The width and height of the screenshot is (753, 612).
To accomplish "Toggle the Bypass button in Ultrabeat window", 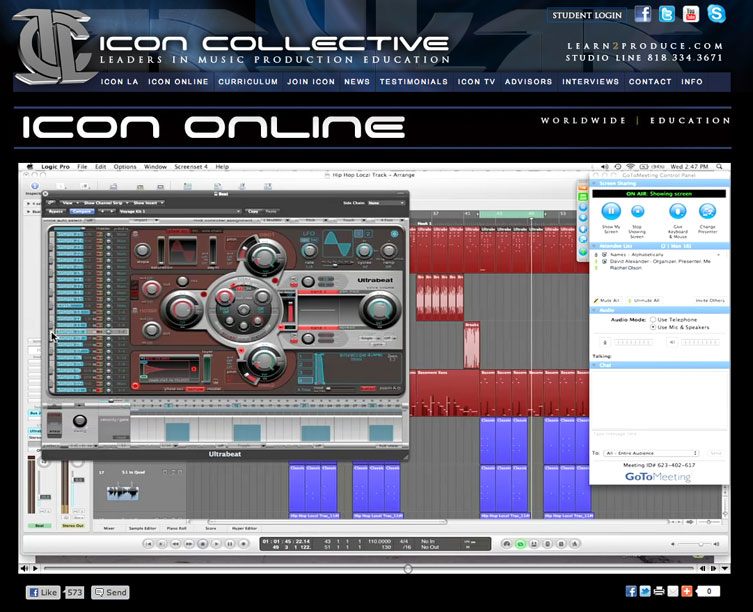I will 56,212.
